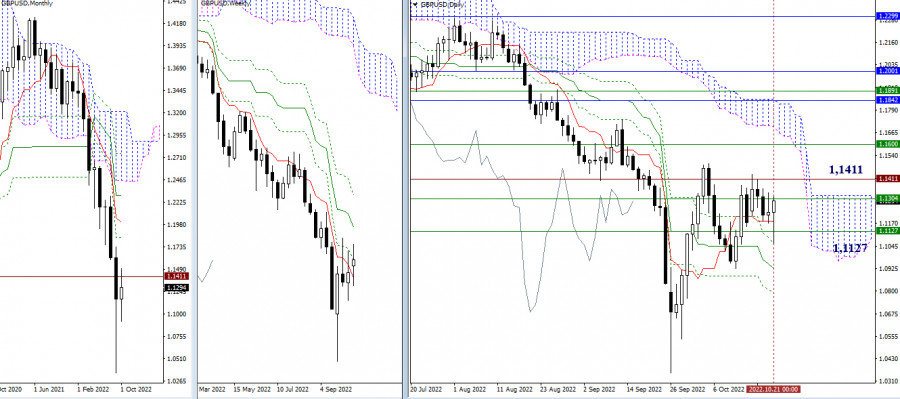The width and height of the screenshot is (900, 399).
Task: Click the 10 Jul 2022 Weekly date label
Action: (292, 389)
